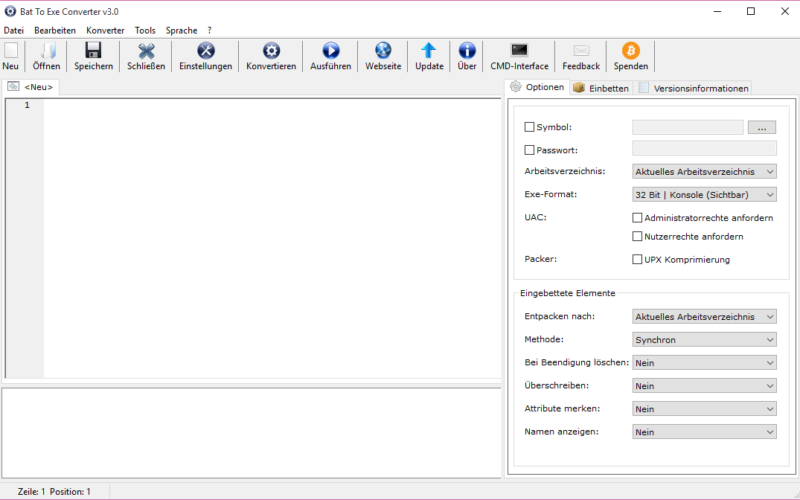Image resolution: width=800 pixels, height=500 pixels.
Task: Launch the CMD-Interface console icon
Action: click(x=519, y=51)
